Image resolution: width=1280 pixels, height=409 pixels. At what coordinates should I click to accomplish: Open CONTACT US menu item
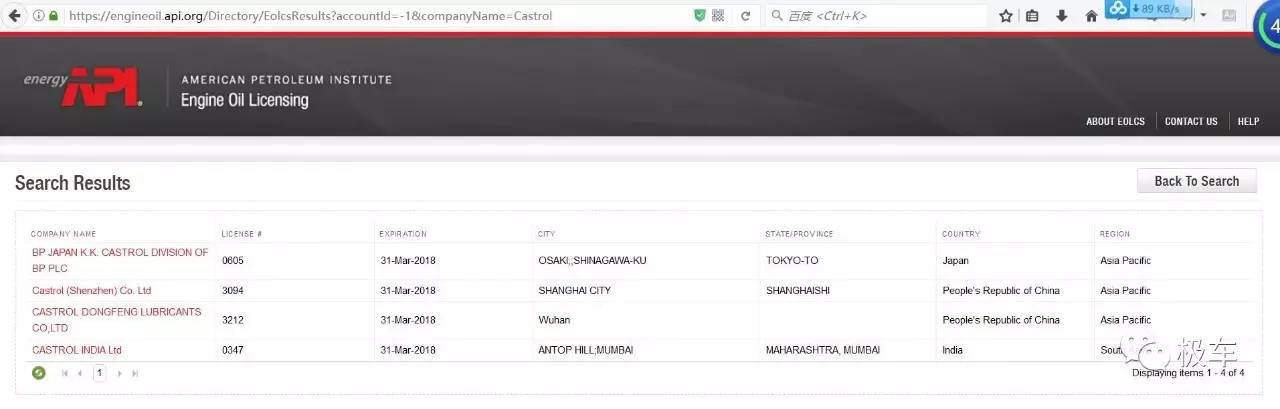[1191, 121]
